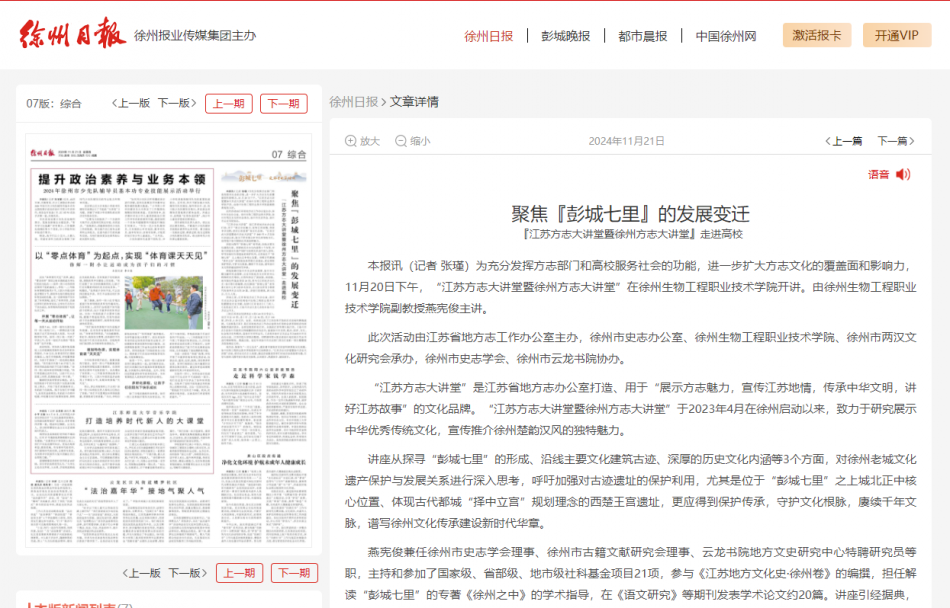
Task: Go to previous article with 上一篇
Action: [x=843, y=141]
